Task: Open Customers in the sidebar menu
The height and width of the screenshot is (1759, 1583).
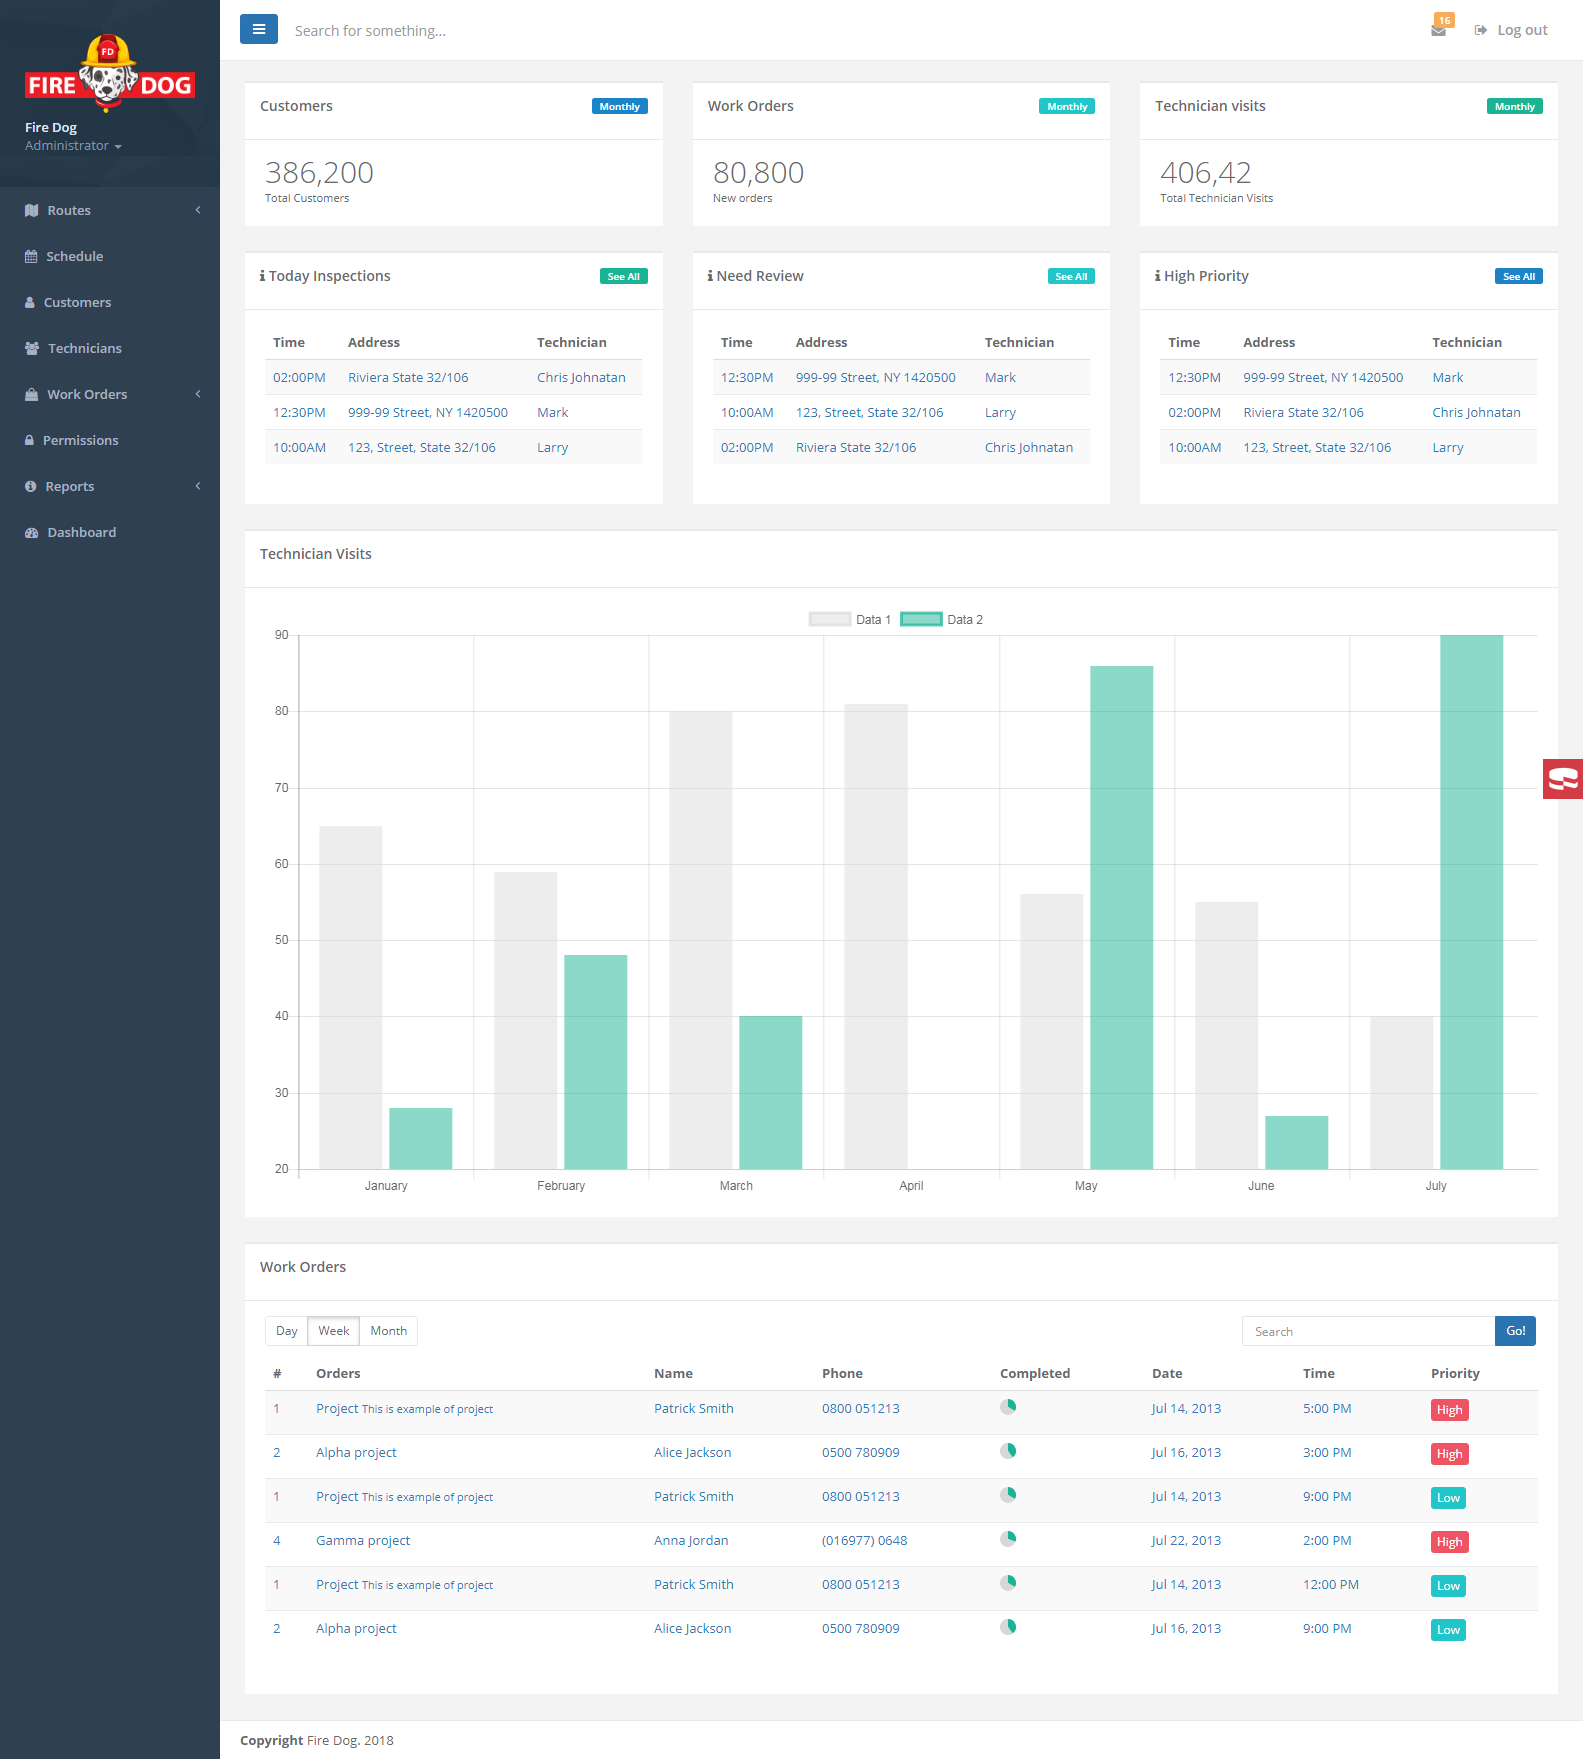Action: [x=77, y=303]
